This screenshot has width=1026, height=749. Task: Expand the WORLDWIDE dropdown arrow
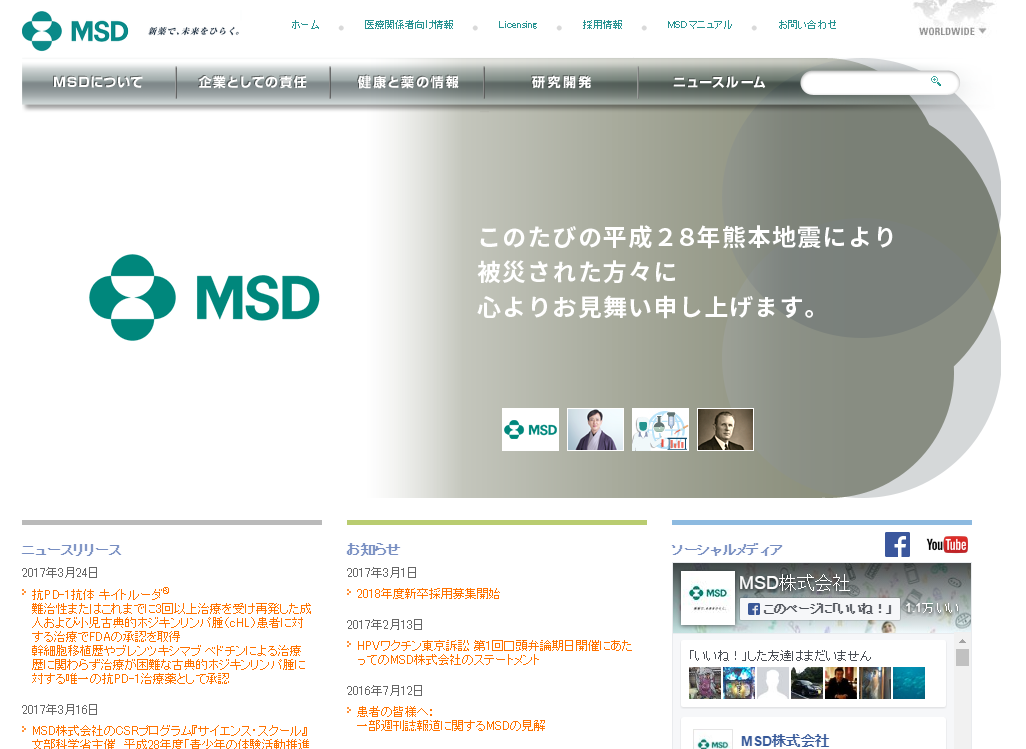coord(982,31)
